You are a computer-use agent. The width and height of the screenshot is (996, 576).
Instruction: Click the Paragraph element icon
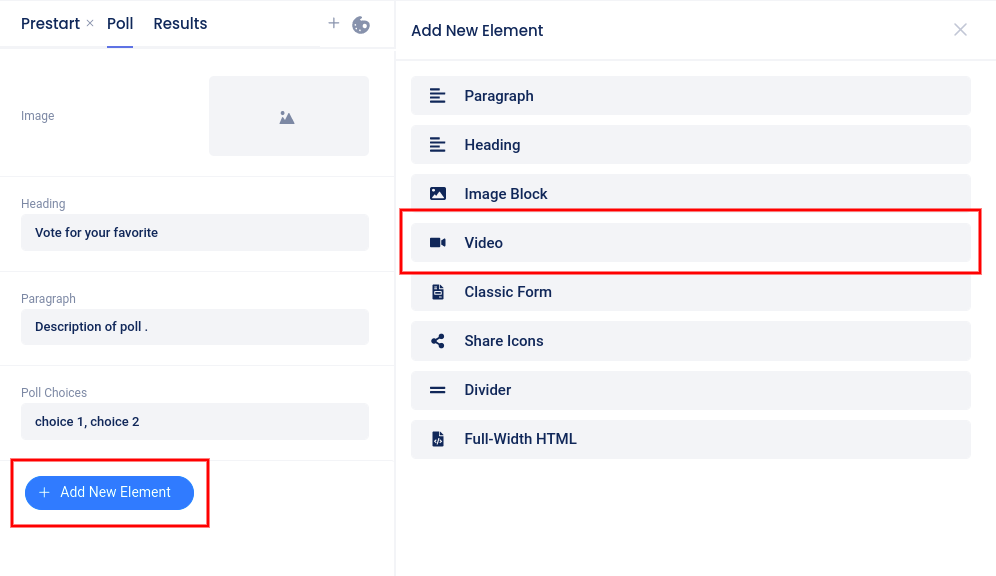(437, 96)
